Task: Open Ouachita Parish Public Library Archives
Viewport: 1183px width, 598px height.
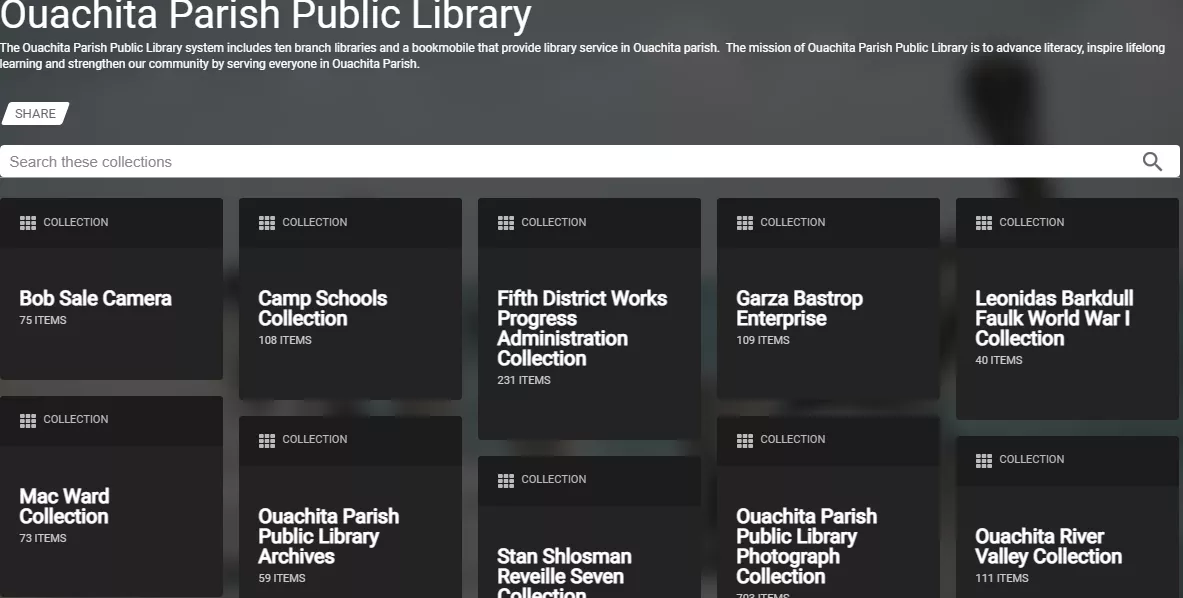Action: pos(329,536)
